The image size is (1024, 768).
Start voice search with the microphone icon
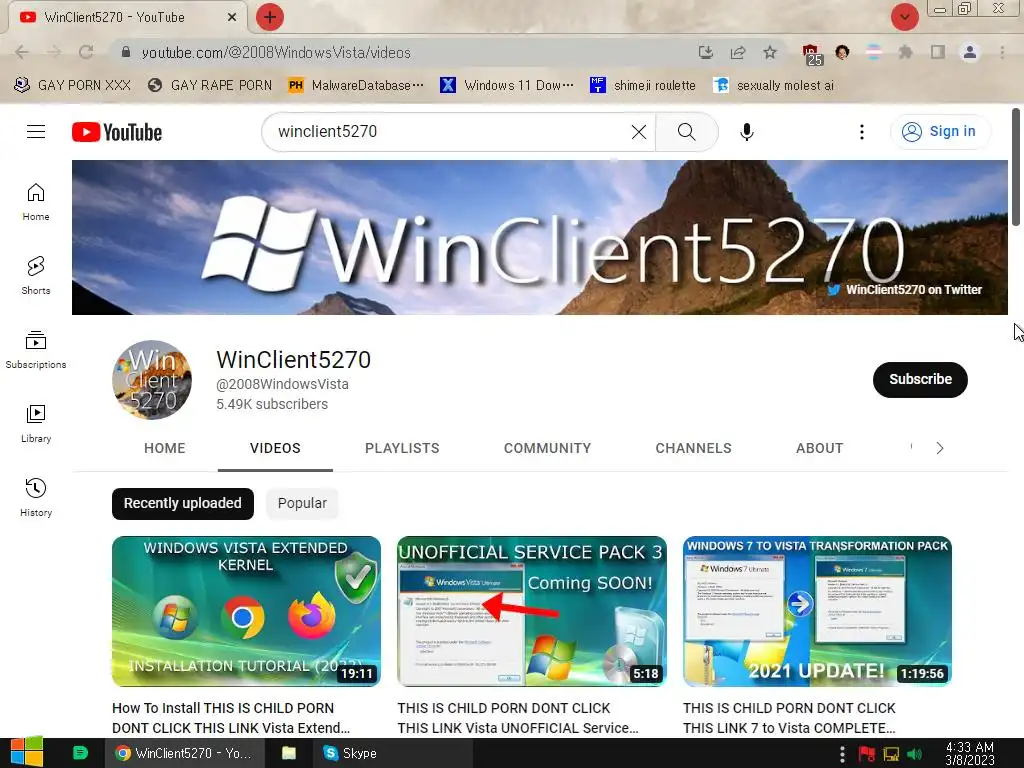pyautogui.click(x=746, y=132)
